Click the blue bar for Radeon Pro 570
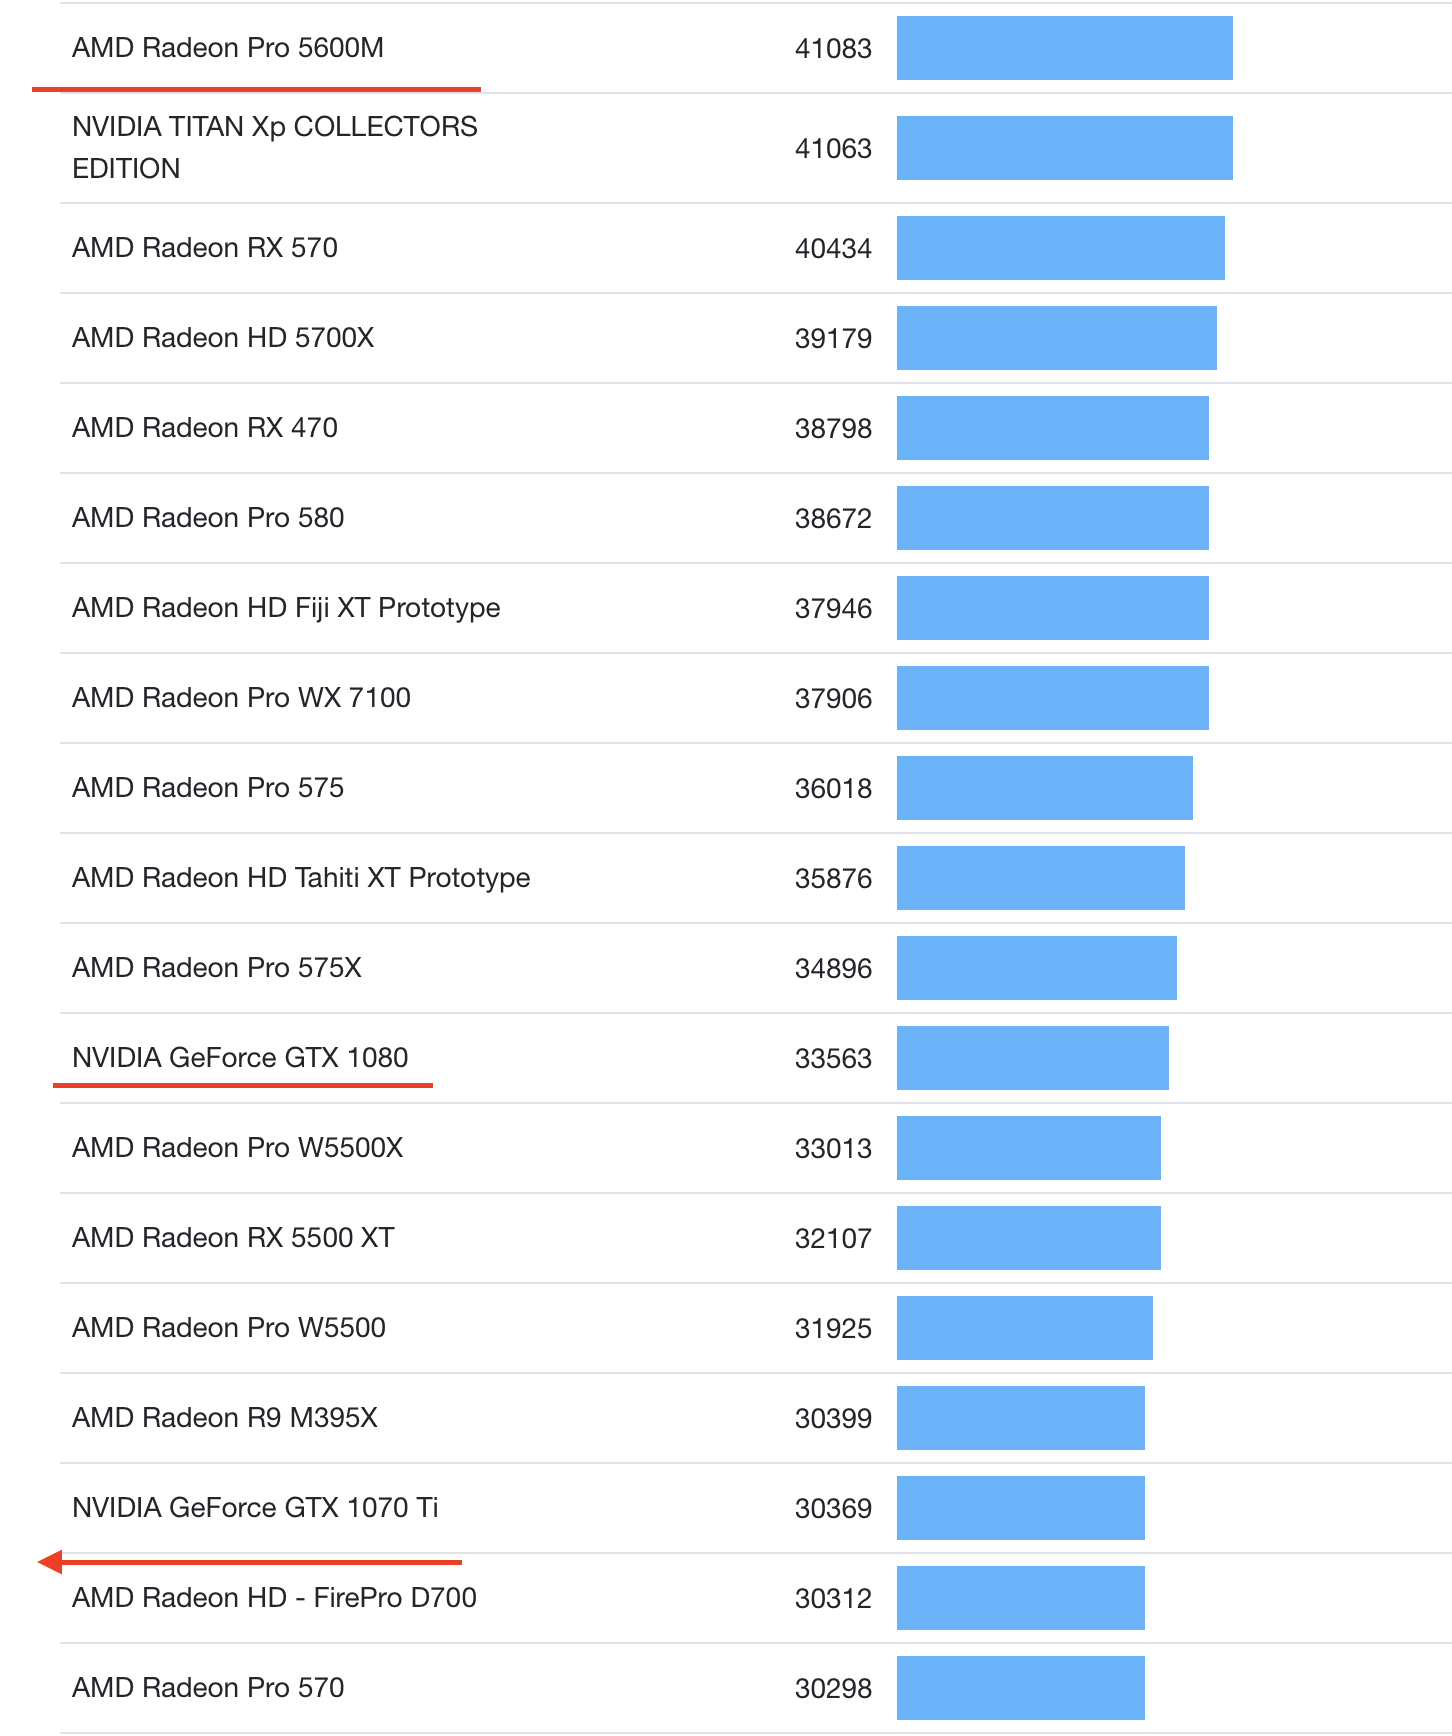This screenshot has height=1736, width=1452. 1021,1688
